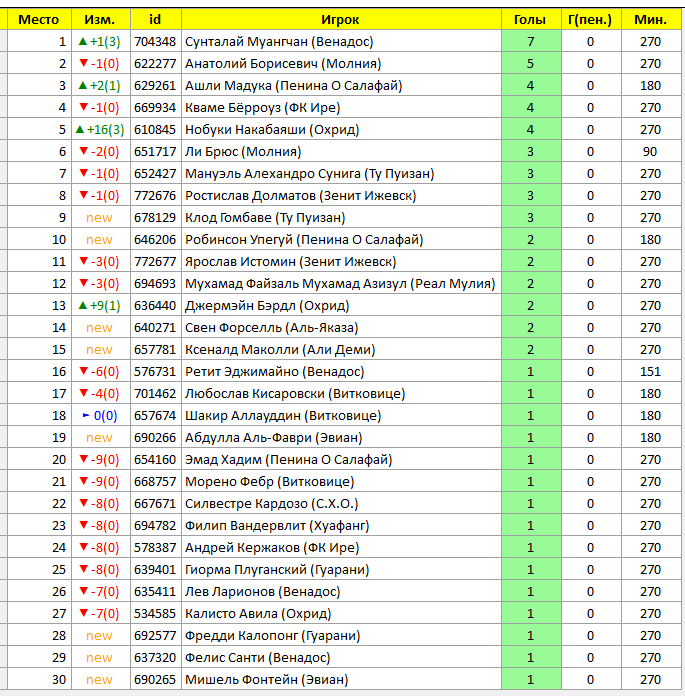Image resolution: width=685 pixels, height=696 pixels.
Task: Click Ростислав Долматов (Зенит Ижевск)
Action: [341, 196]
